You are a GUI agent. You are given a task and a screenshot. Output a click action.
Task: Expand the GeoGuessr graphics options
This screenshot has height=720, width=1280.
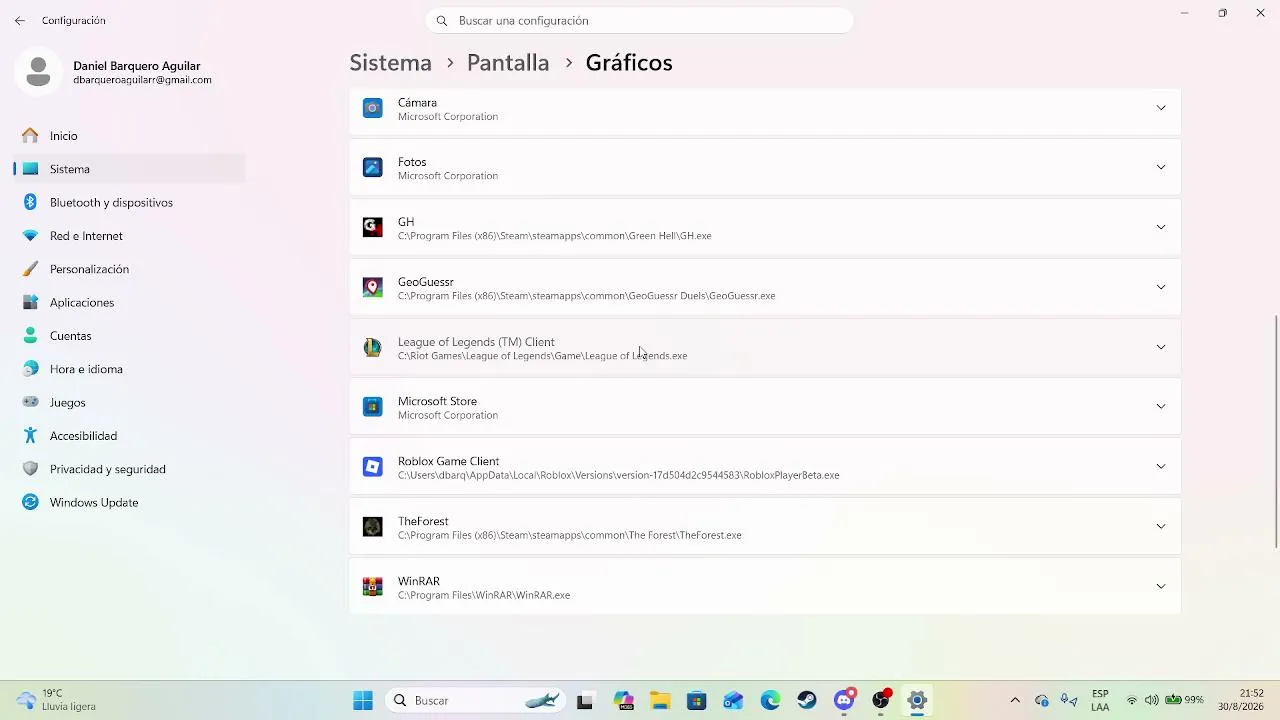click(1161, 287)
